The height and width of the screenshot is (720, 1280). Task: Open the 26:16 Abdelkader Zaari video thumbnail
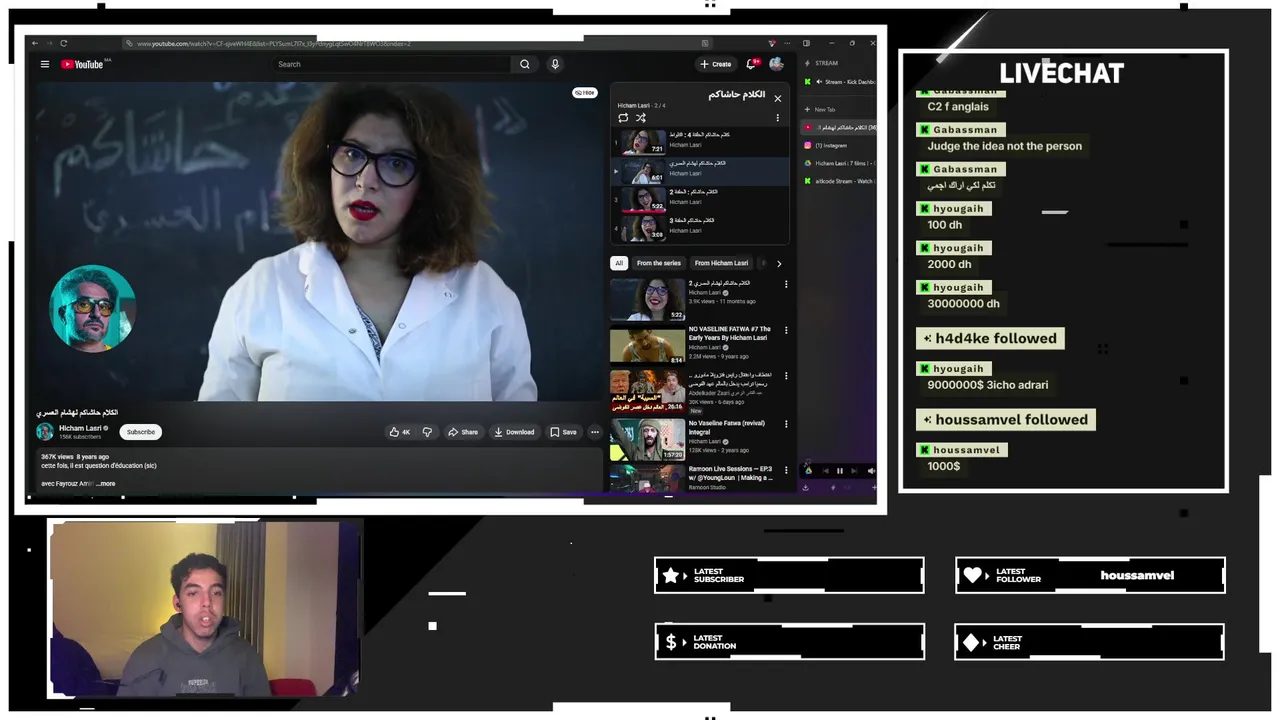point(647,391)
